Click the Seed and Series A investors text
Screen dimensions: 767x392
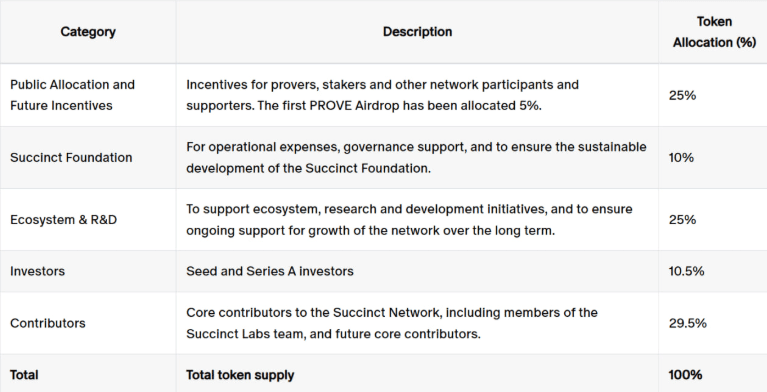tap(270, 271)
